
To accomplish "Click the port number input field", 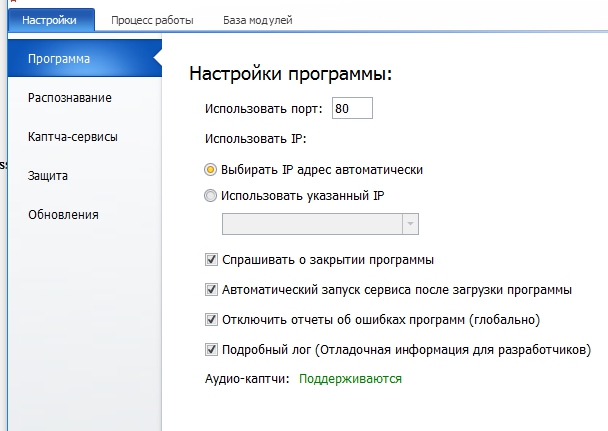I will click(x=352, y=108).
